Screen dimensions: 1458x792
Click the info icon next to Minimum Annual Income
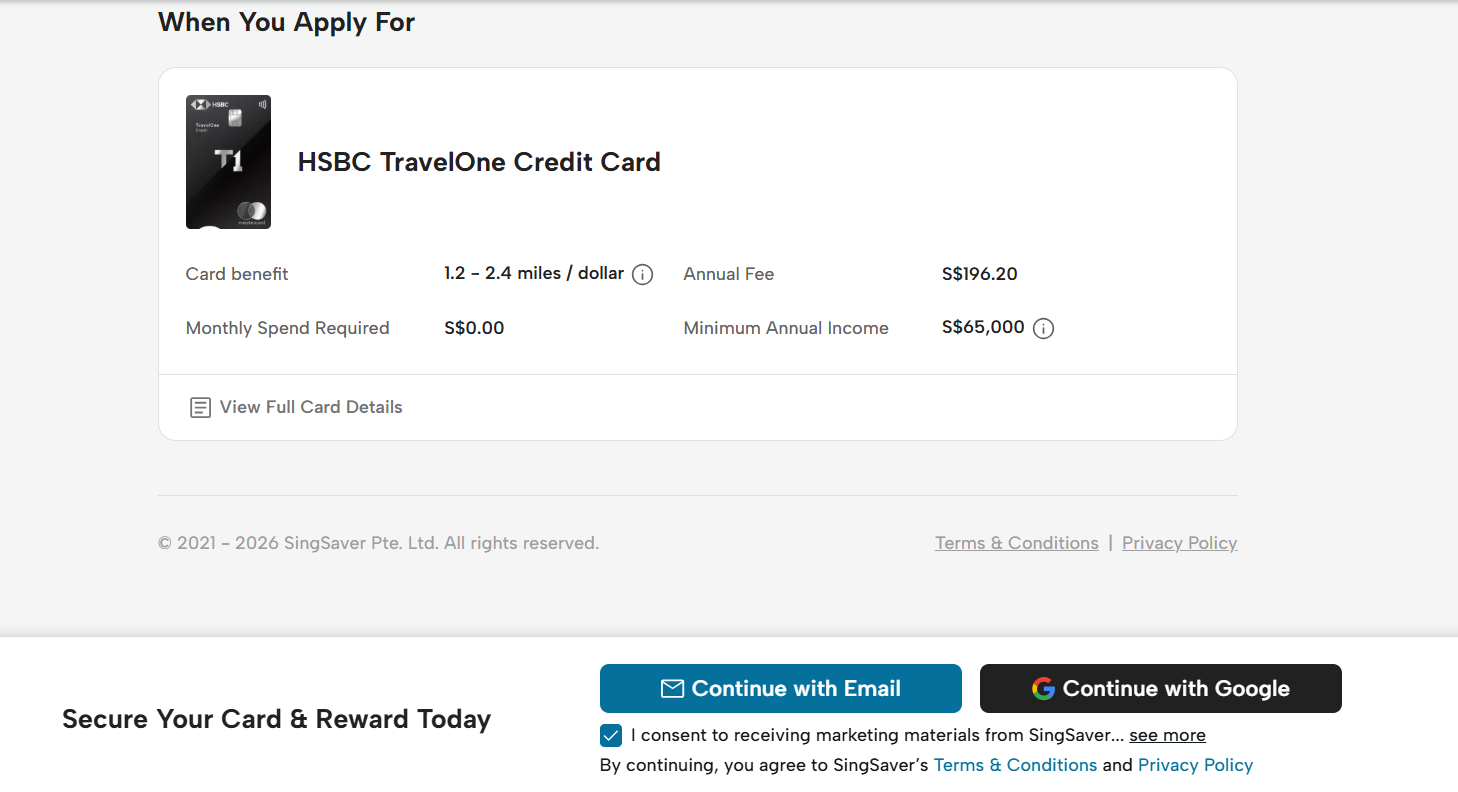1043,328
